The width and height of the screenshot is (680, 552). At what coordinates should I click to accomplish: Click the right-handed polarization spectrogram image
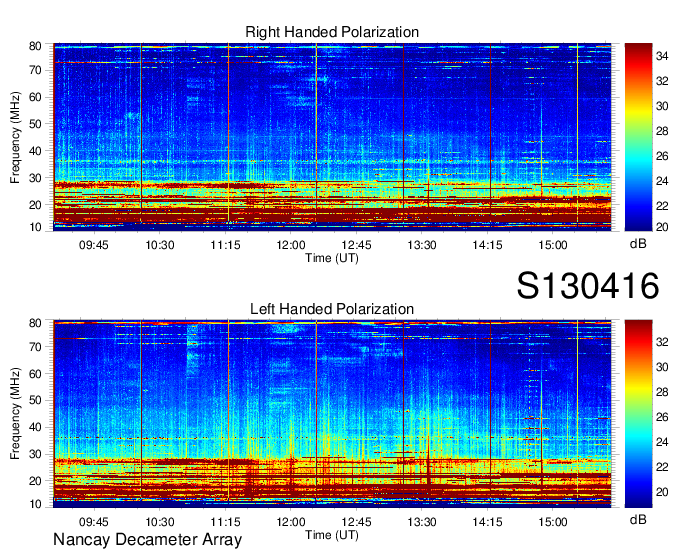point(332,137)
